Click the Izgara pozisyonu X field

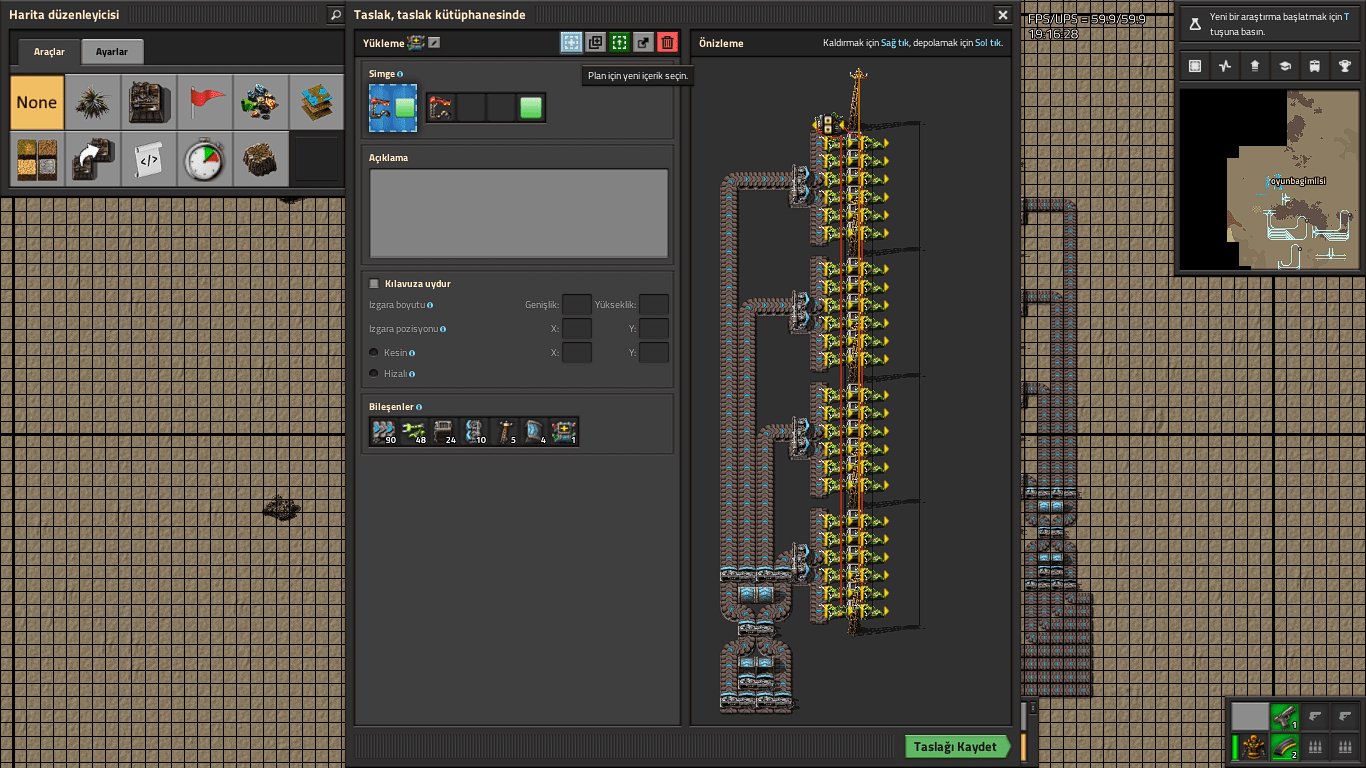click(576, 328)
